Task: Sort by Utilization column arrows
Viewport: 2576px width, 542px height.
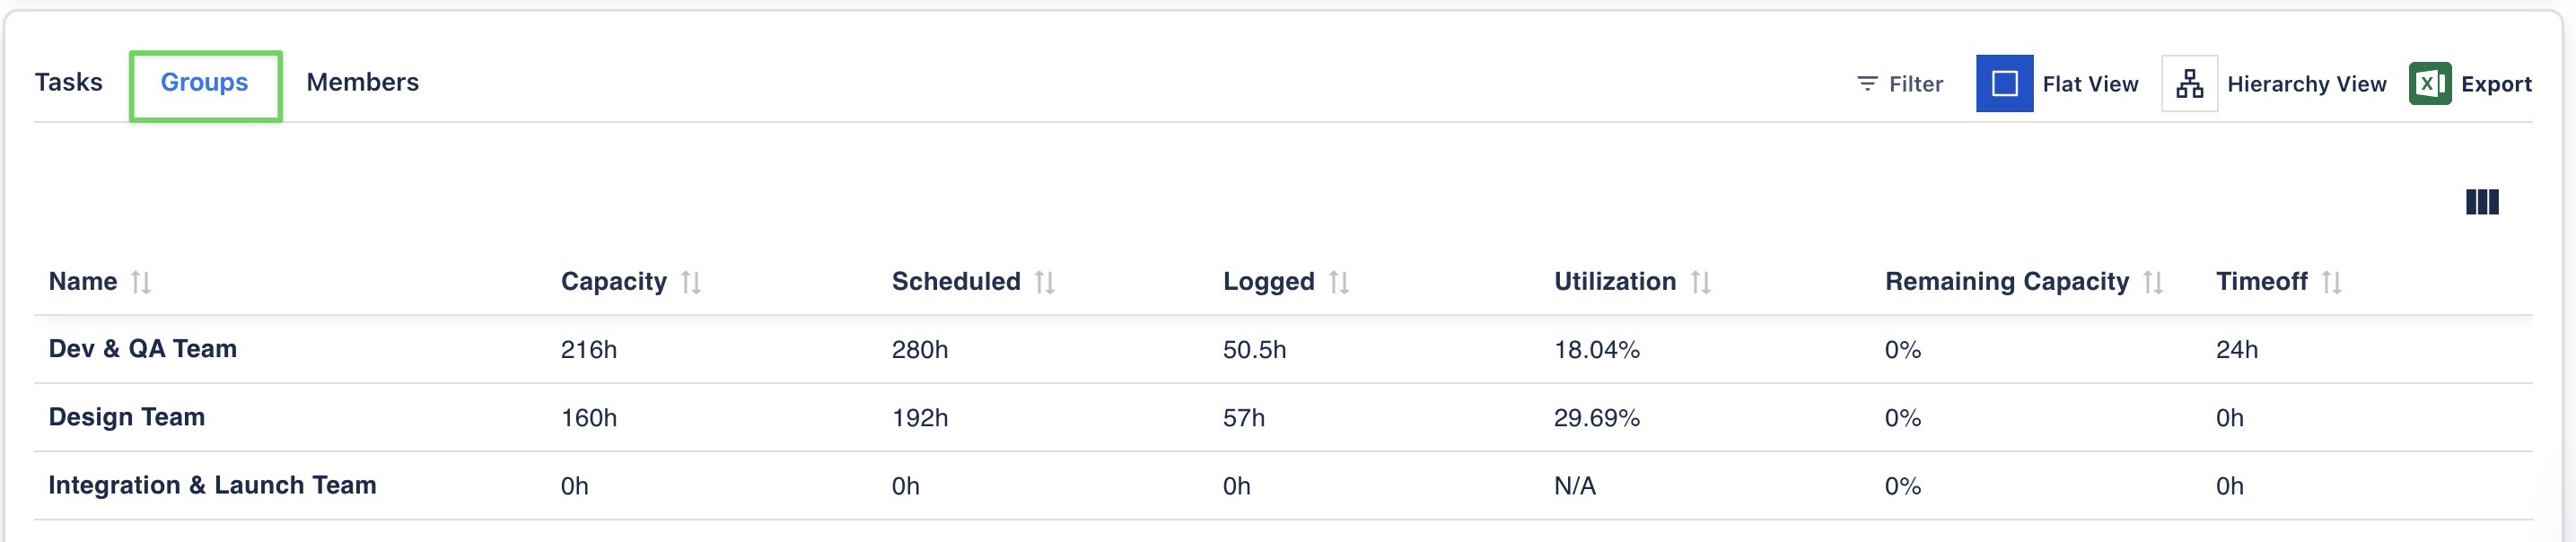Action: tap(1701, 283)
